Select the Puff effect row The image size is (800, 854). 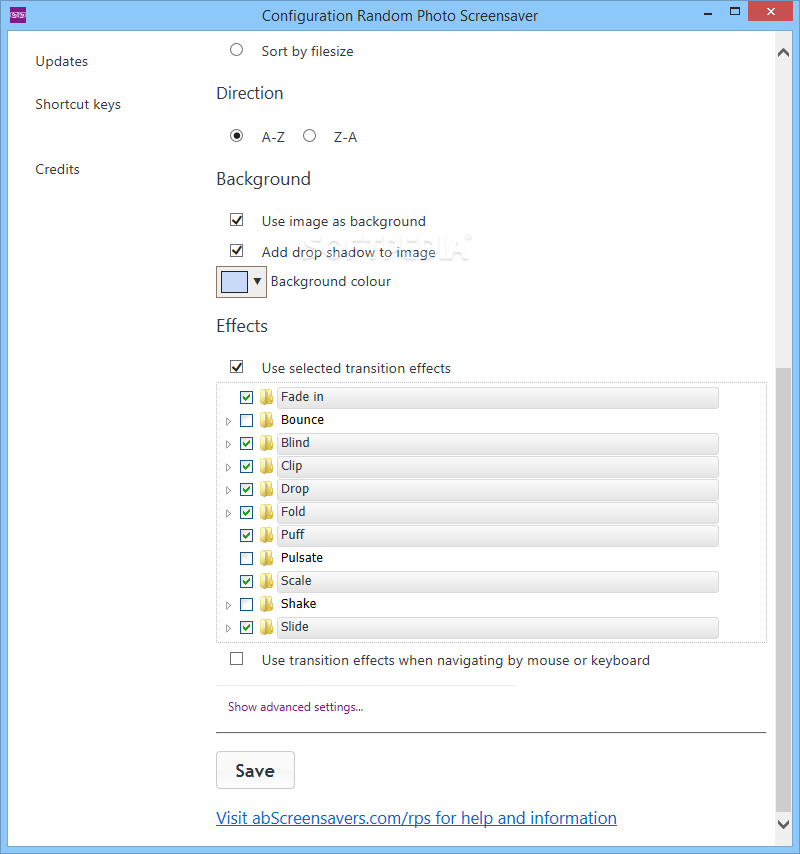[498, 535]
